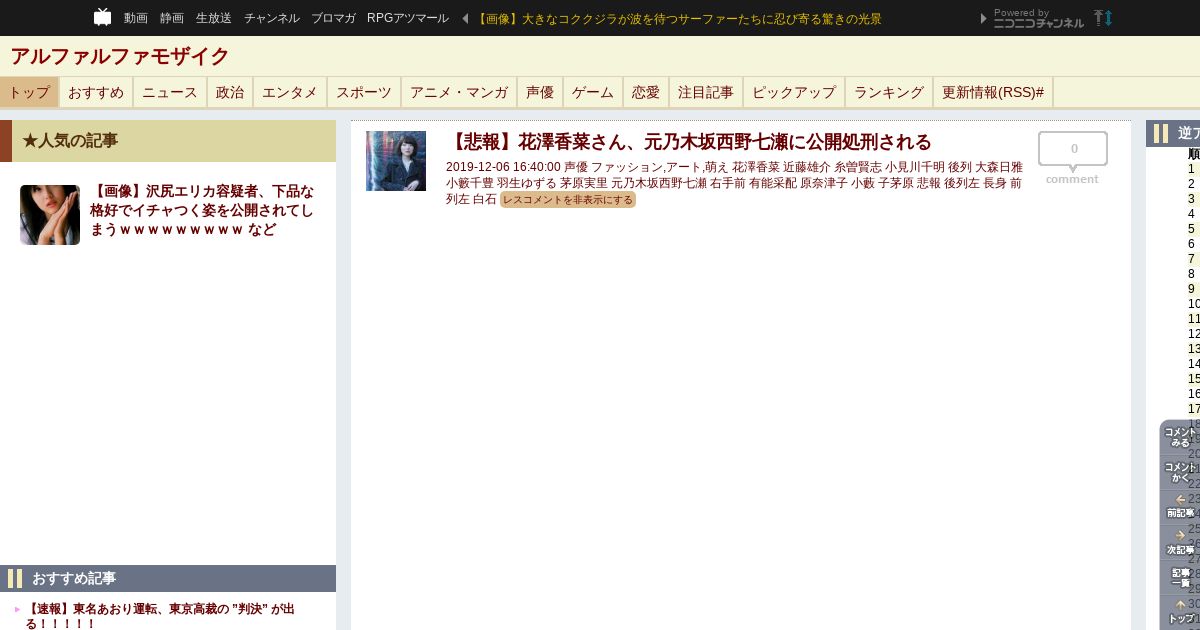Open the ゲーム navigation tab
This screenshot has width=1200, height=630.
593,92
